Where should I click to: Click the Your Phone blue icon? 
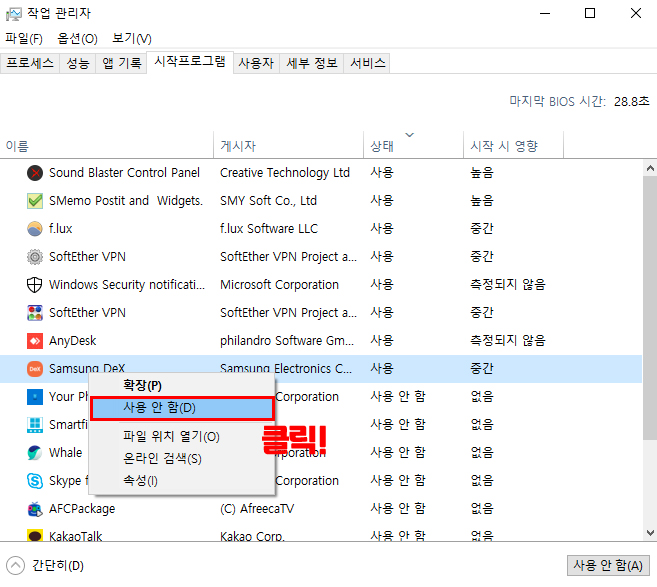point(35,397)
